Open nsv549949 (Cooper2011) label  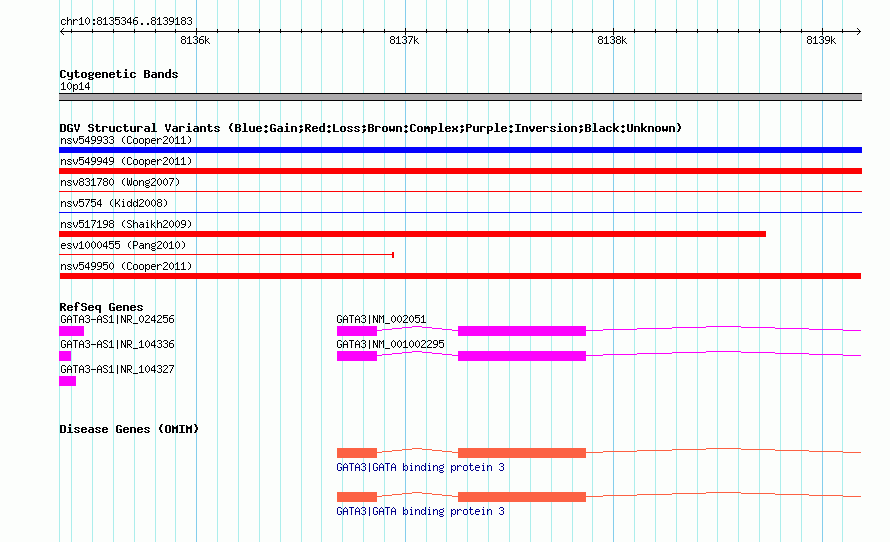126,161
